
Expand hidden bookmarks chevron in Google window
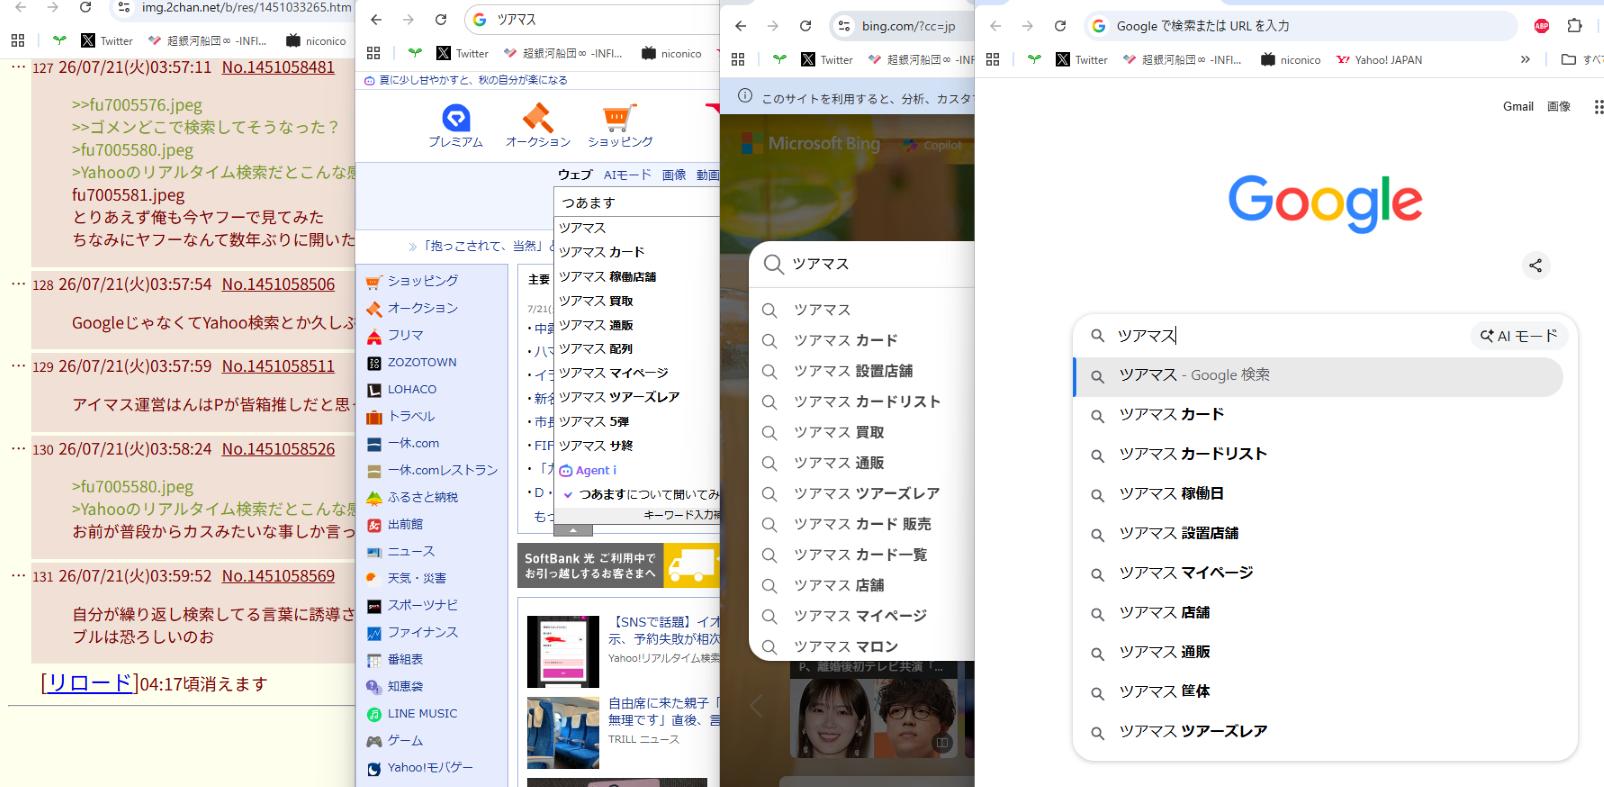click(1525, 60)
